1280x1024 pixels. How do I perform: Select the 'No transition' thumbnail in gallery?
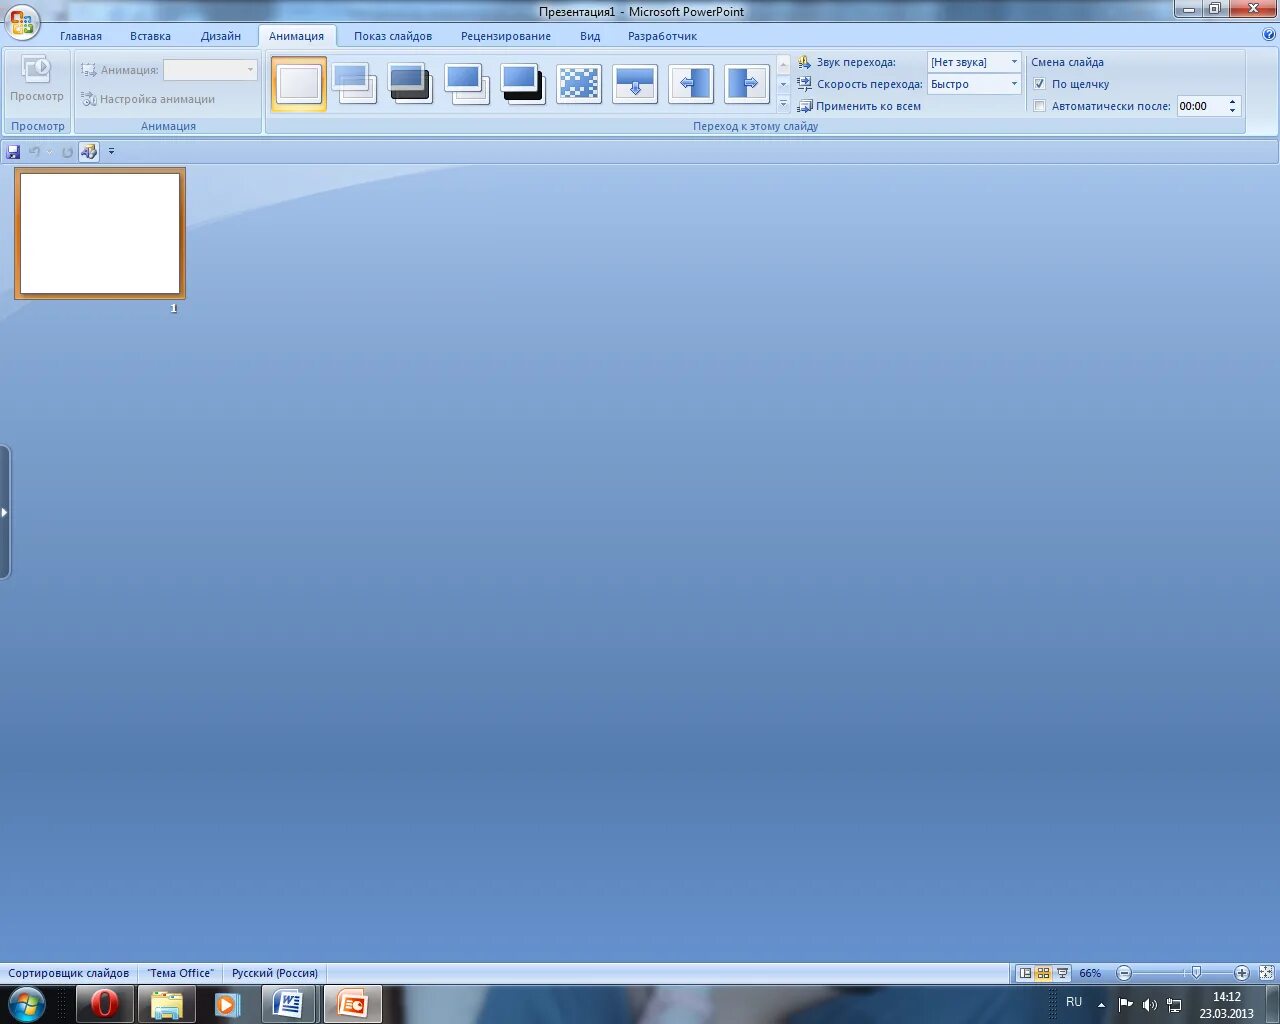299,83
